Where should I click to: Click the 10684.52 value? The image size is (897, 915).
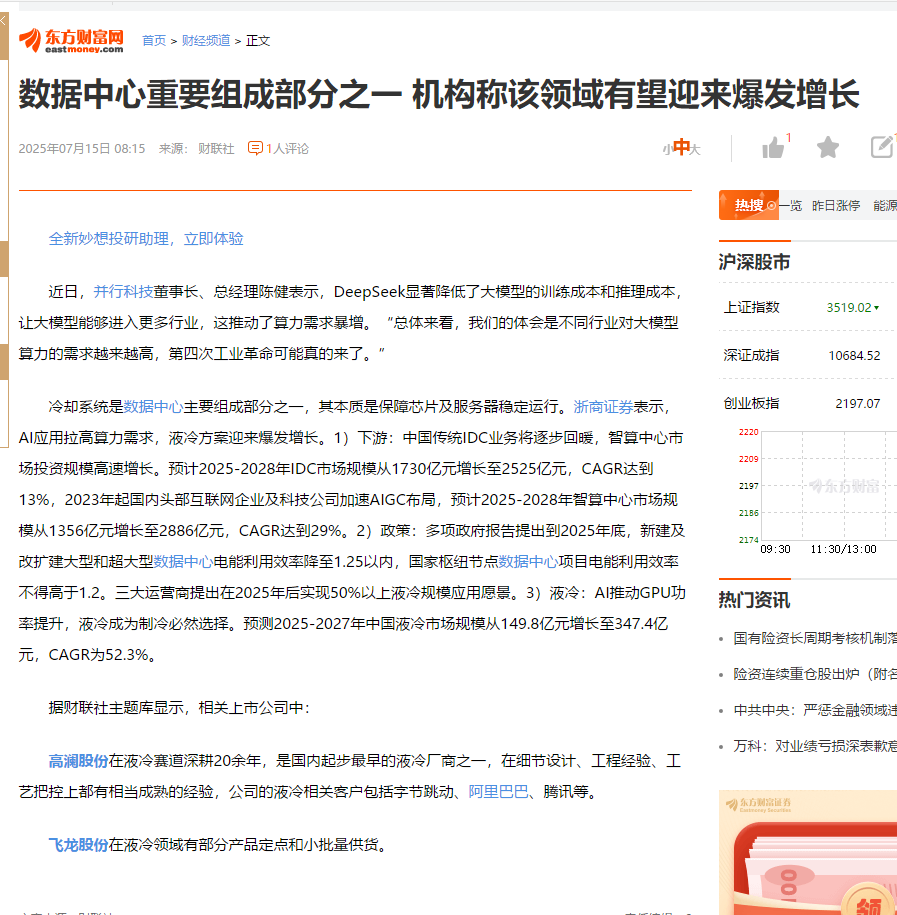click(854, 355)
